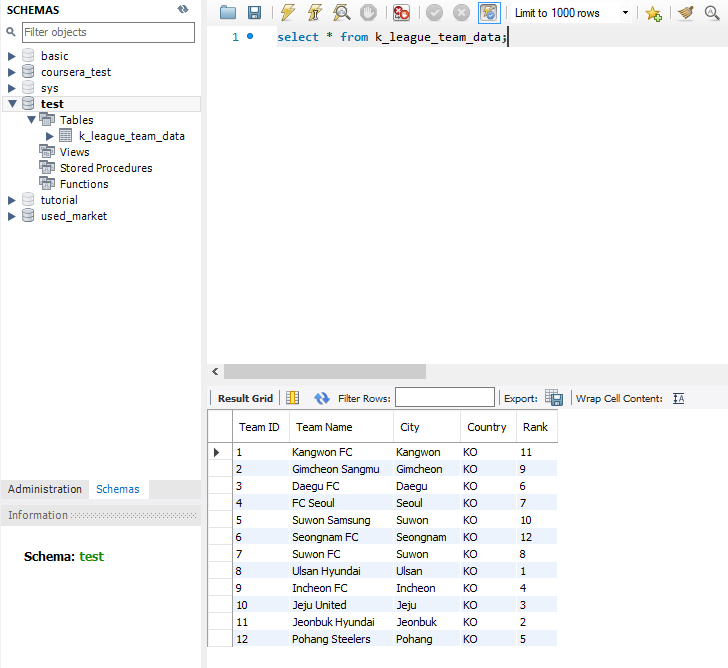
Task: Click the Filter Rows input field
Action: tap(445, 397)
